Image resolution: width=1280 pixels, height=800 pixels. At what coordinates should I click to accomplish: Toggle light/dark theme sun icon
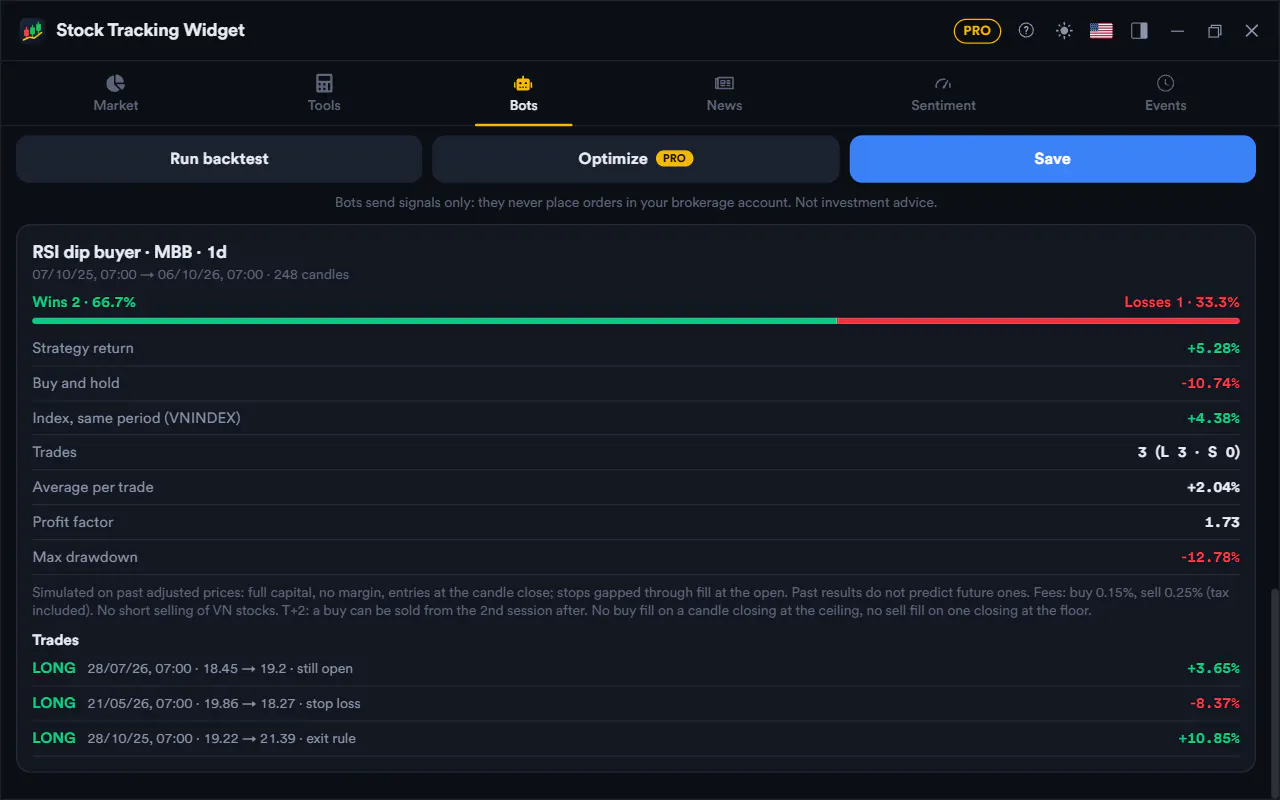[1064, 31]
